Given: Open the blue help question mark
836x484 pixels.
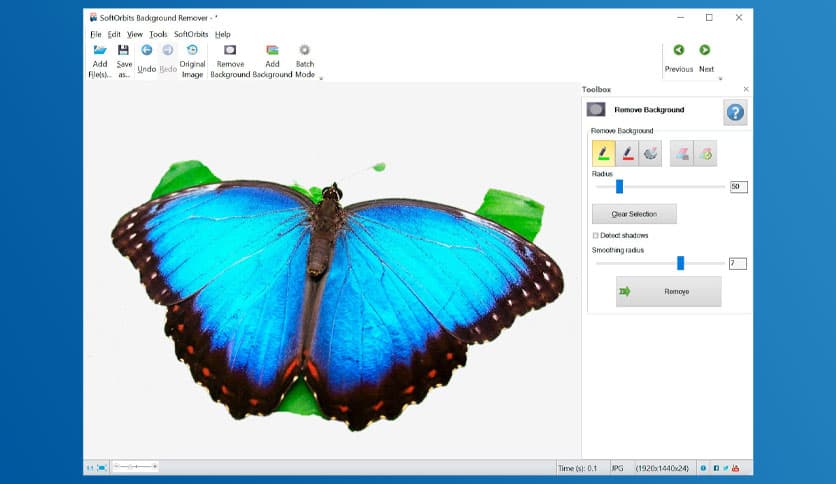Looking at the screenshot, I should 735,112.
